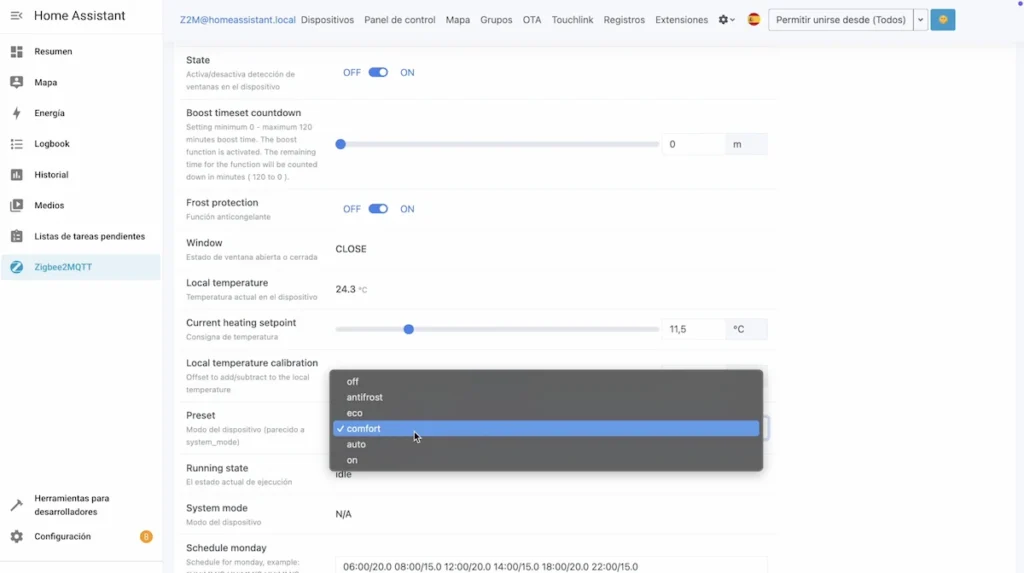Toggle the State window detection switch
Image resolution: width=1024 pixels, height=573 pixels.
[378, 73]
